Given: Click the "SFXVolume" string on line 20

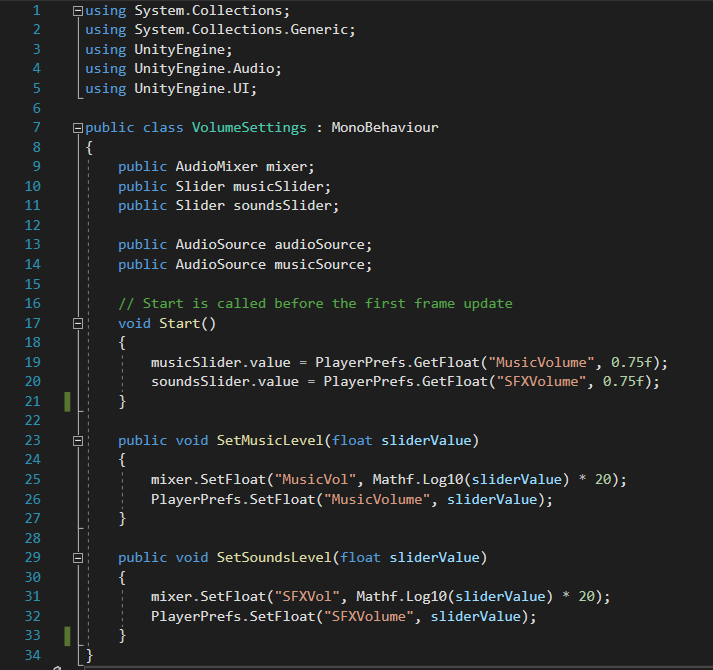Looking at the screenshot, I should (541, 381).
